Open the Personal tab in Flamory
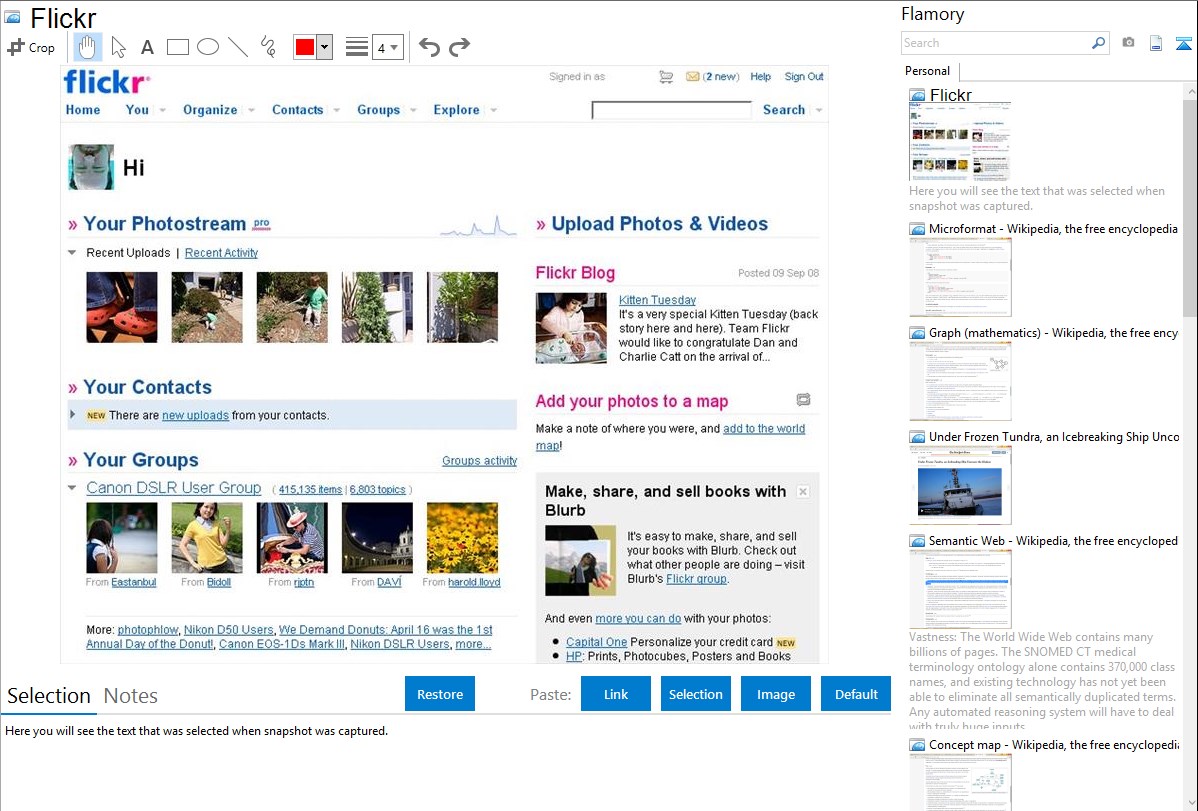This screenshot has height=811, width=1198. (x=928, y=71)
